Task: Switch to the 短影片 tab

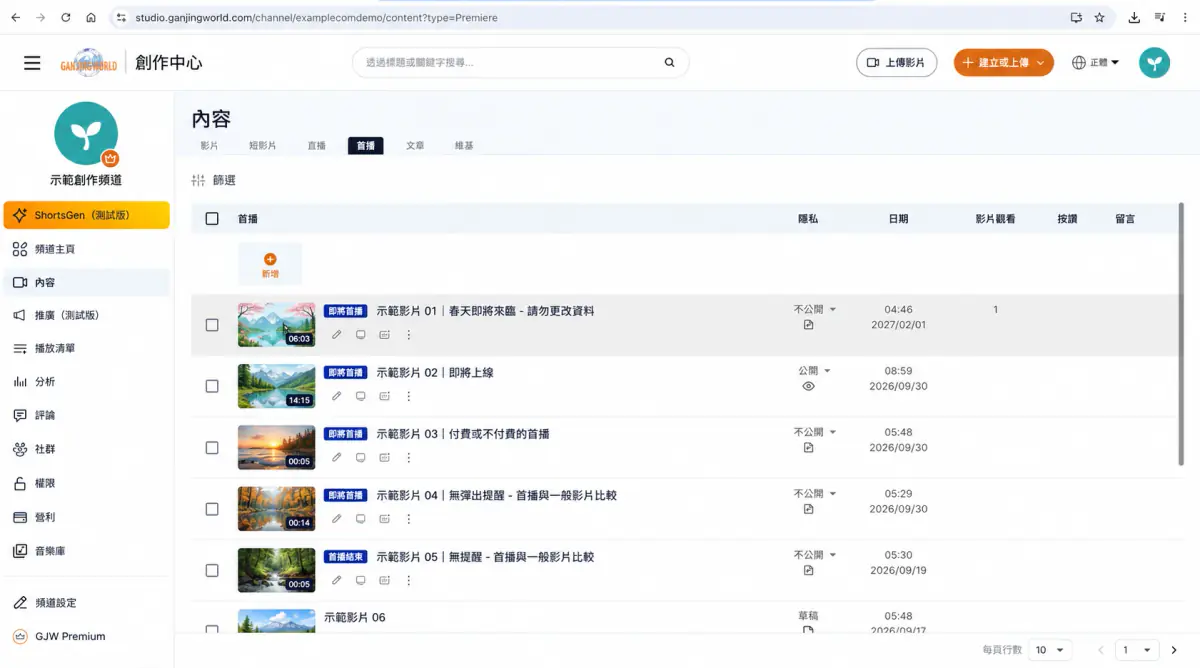Action: (x=263, y=146)
